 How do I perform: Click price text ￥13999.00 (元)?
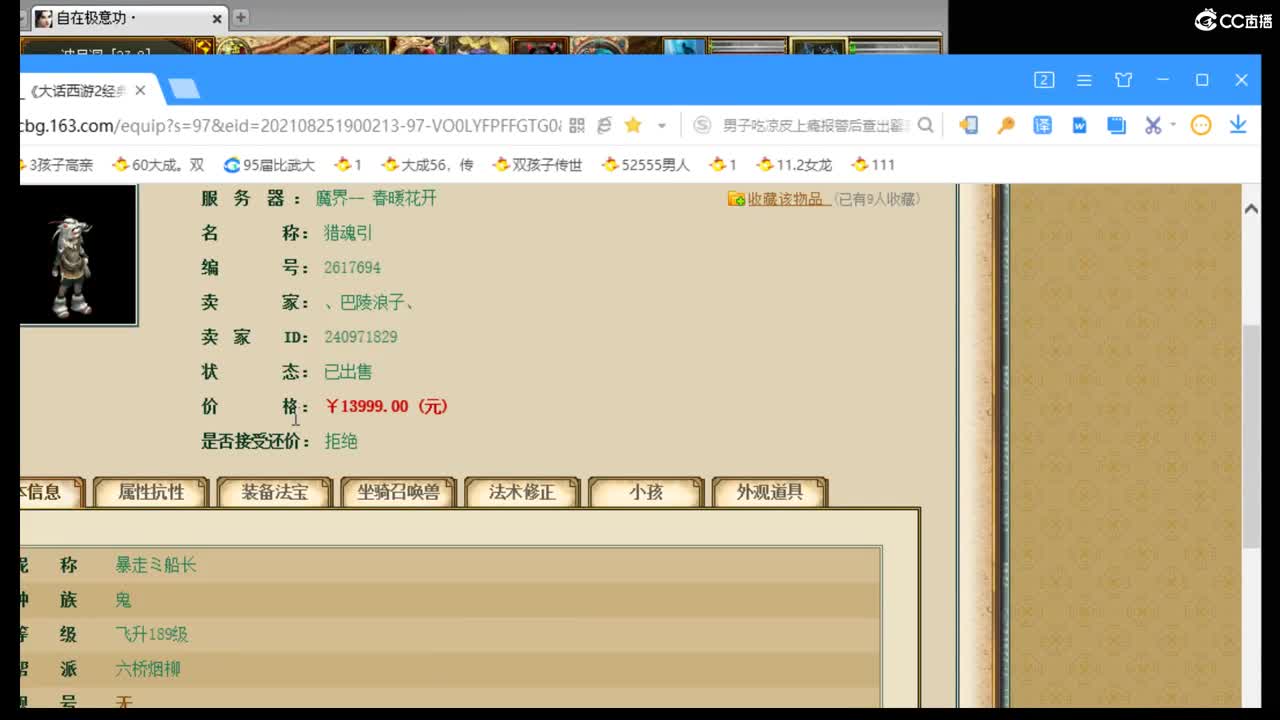tap(386, 406)
